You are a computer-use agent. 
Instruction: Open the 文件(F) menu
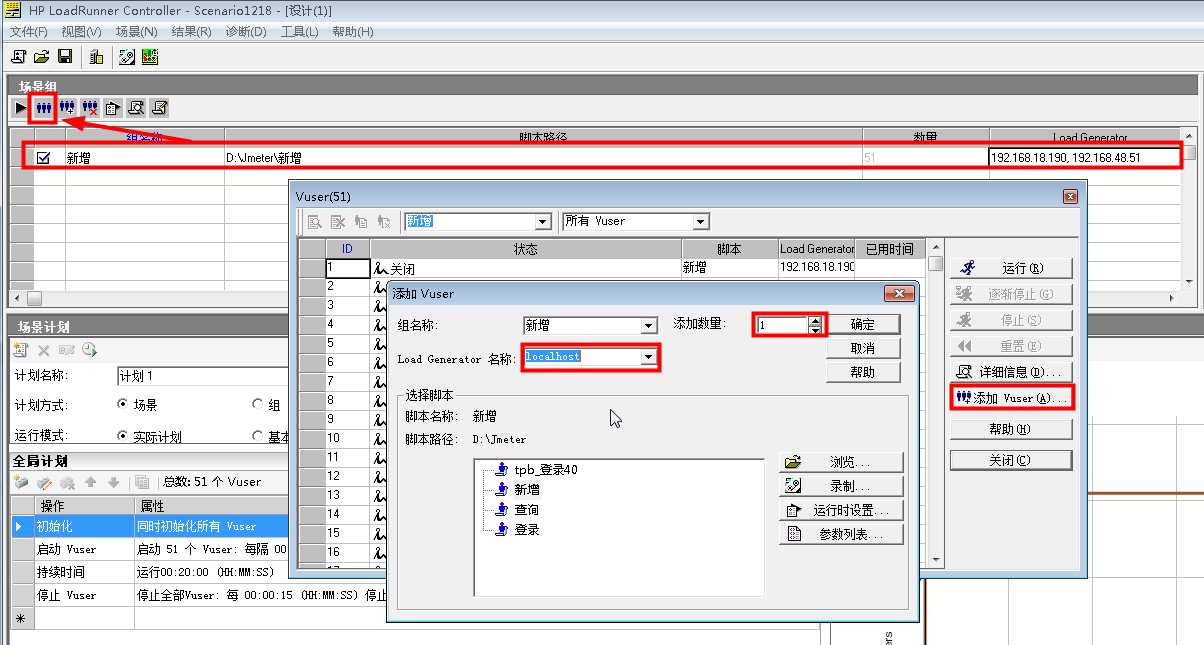click(x=28, y=32)
